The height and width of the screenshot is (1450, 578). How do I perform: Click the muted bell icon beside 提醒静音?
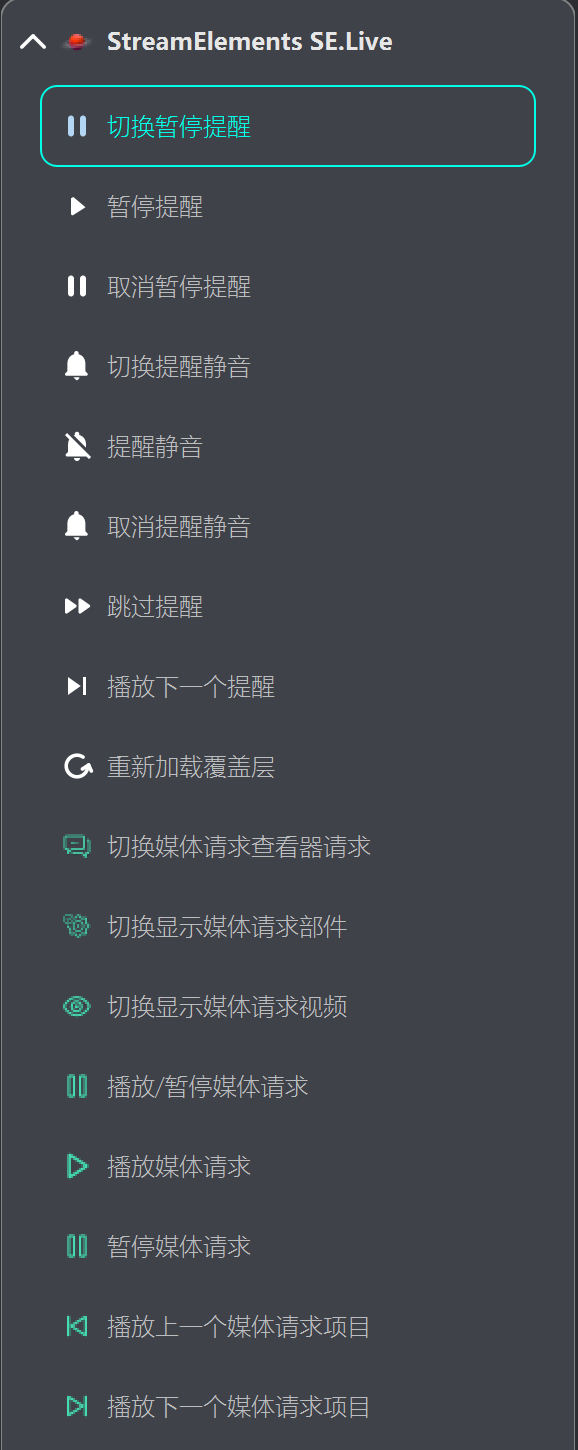pyautogui.click(x=77, y=446)
